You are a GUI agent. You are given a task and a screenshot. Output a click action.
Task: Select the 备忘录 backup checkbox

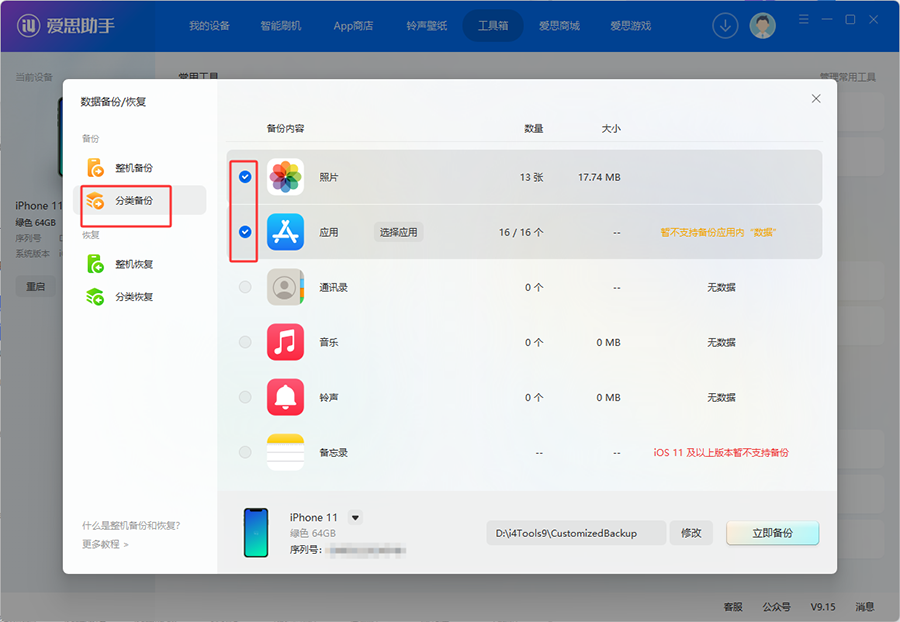click(245, 452)
